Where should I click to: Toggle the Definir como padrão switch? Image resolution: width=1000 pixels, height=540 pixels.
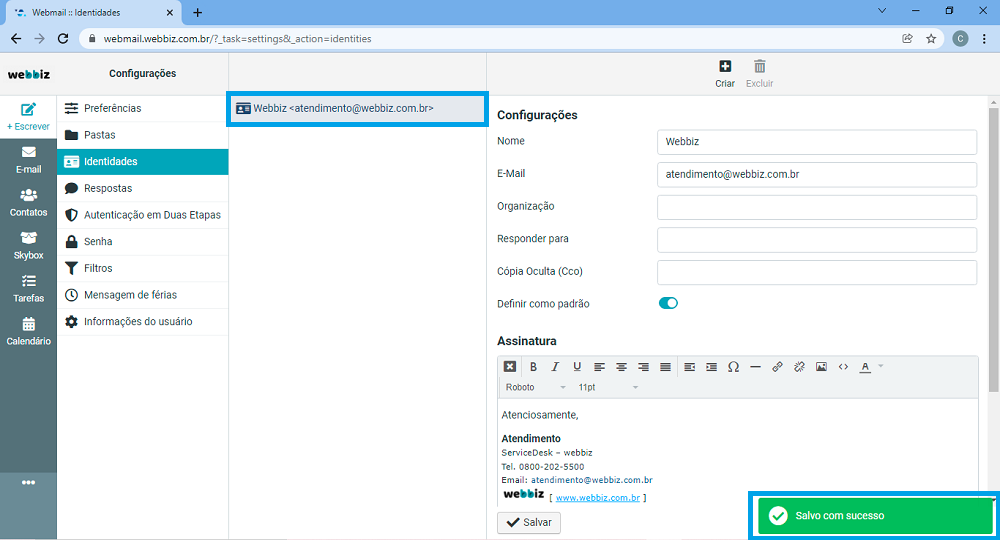click(x=668, y=303)
